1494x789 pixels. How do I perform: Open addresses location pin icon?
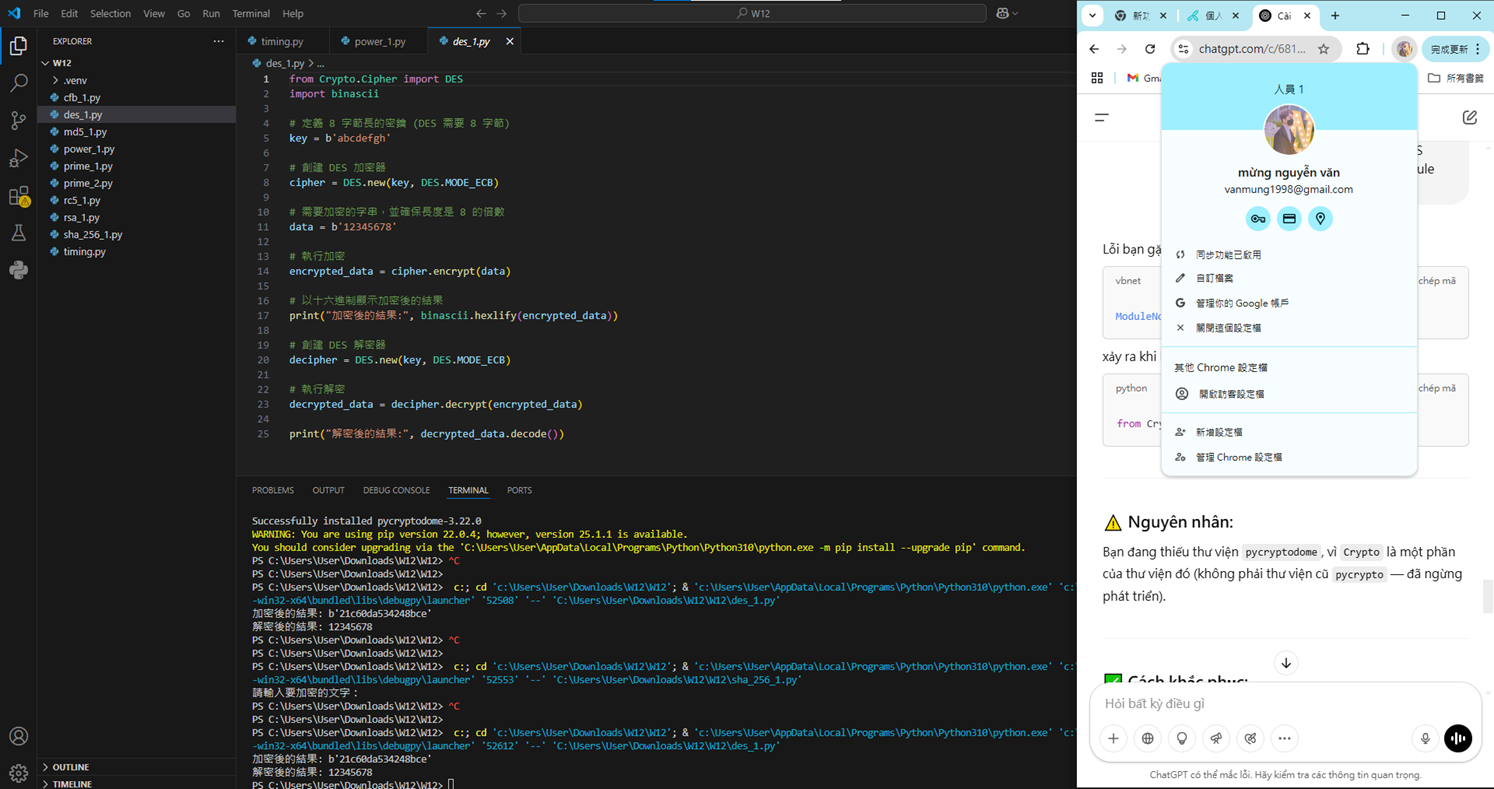[x=1320, y=219]
